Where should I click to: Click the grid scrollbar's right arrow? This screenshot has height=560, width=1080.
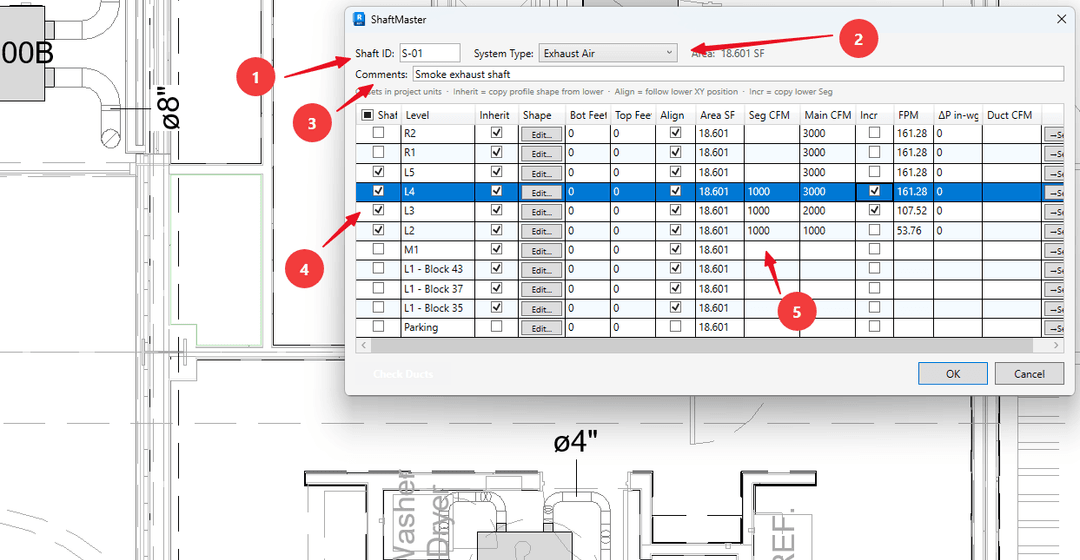click(1057, 344)
